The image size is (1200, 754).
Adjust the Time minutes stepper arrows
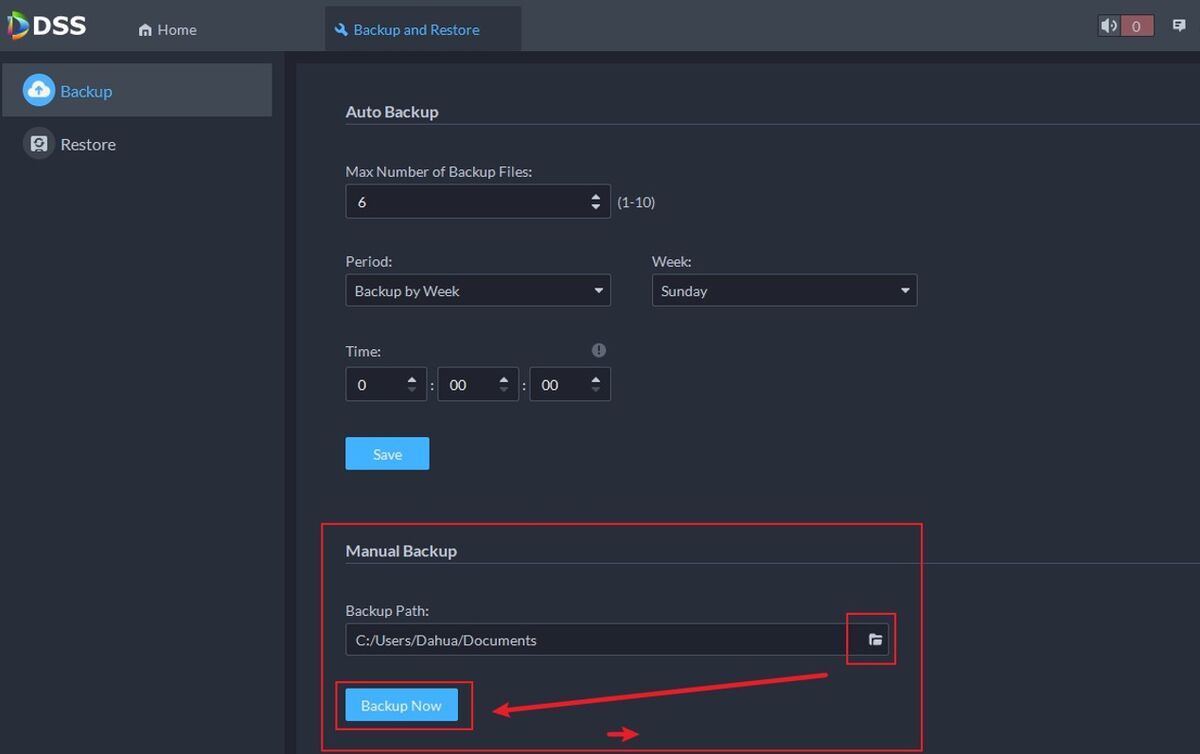pos(504,385)
